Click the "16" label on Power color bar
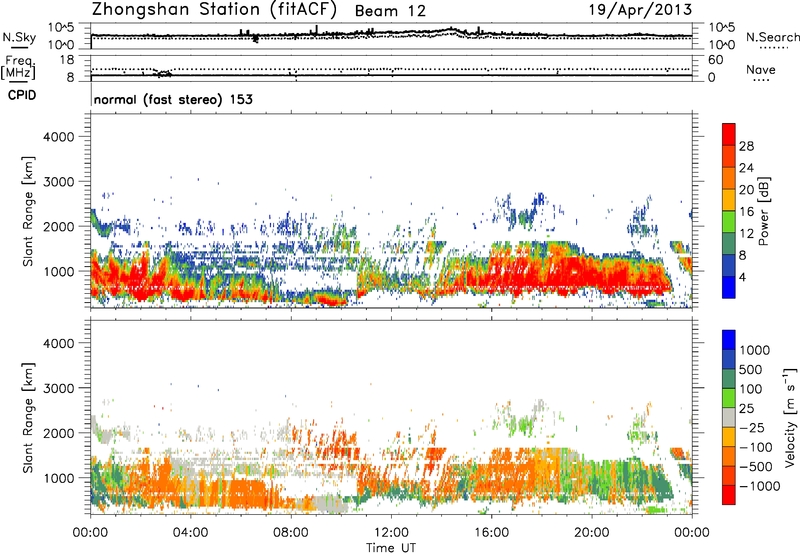The width and height of the screenshot is (800, 554). (746, 212)
